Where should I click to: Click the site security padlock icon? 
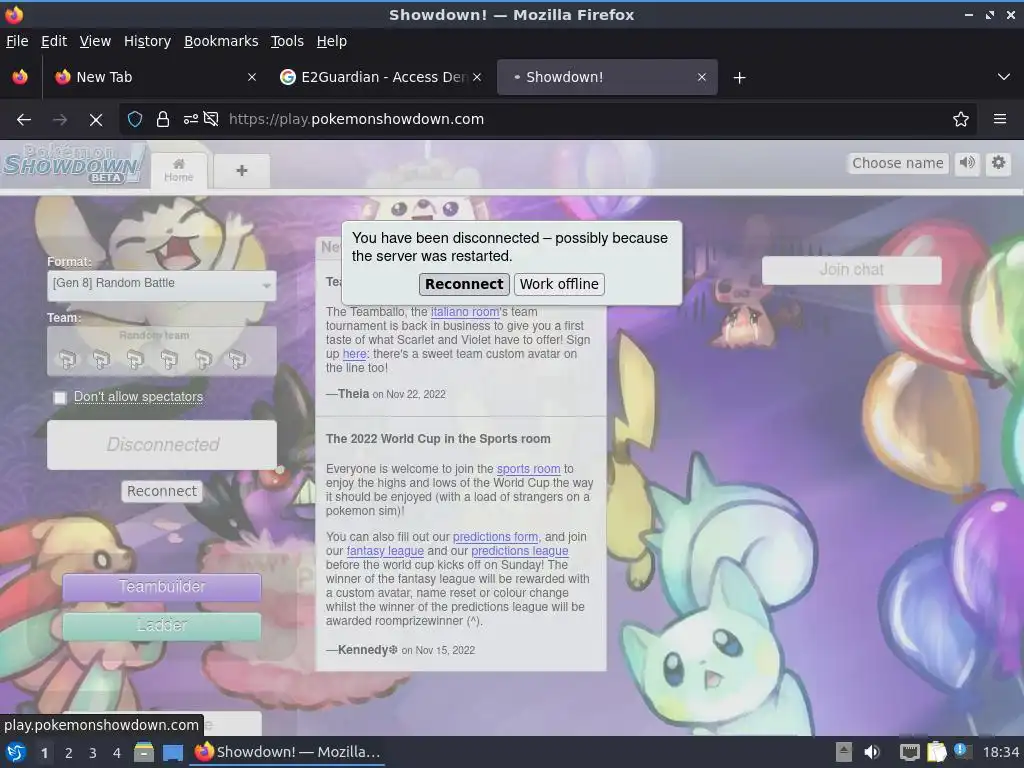click(163, 119)
